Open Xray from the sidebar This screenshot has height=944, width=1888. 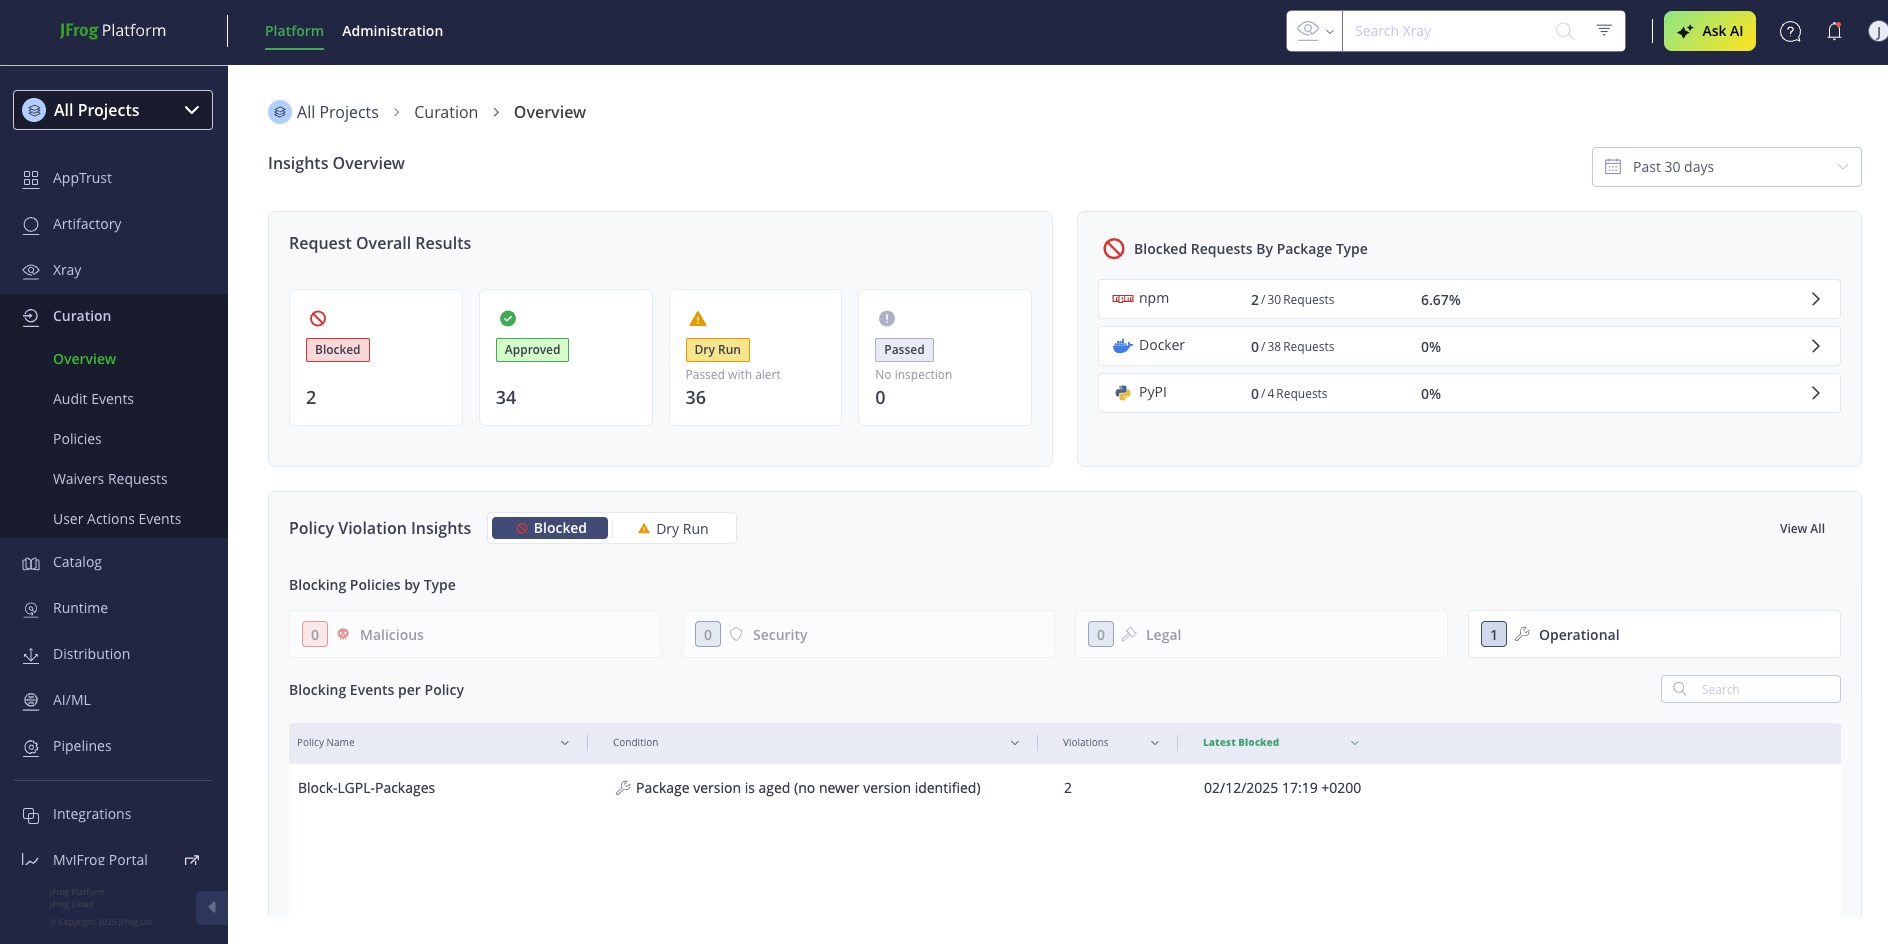[67, 270]
